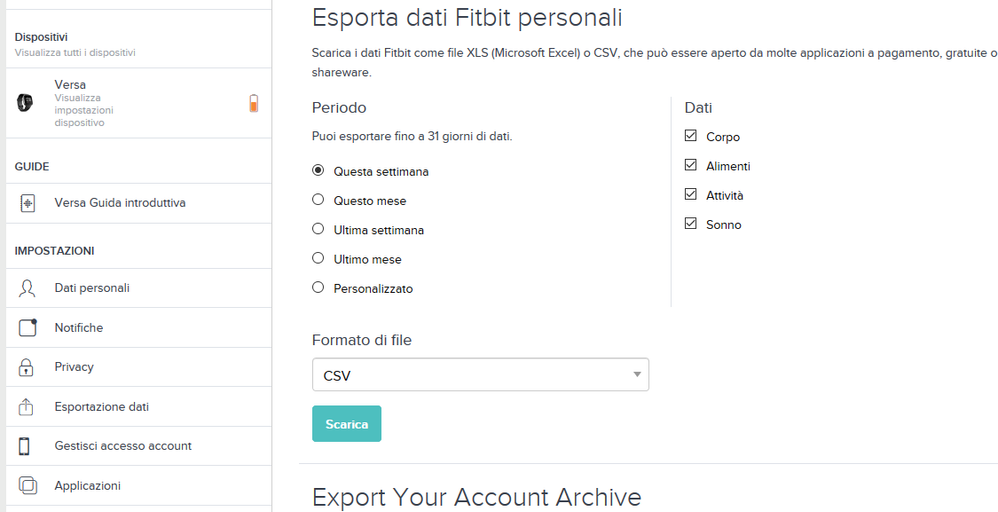
Task: Click the Privacy padlock icon
Action: [x=26, y=367]
